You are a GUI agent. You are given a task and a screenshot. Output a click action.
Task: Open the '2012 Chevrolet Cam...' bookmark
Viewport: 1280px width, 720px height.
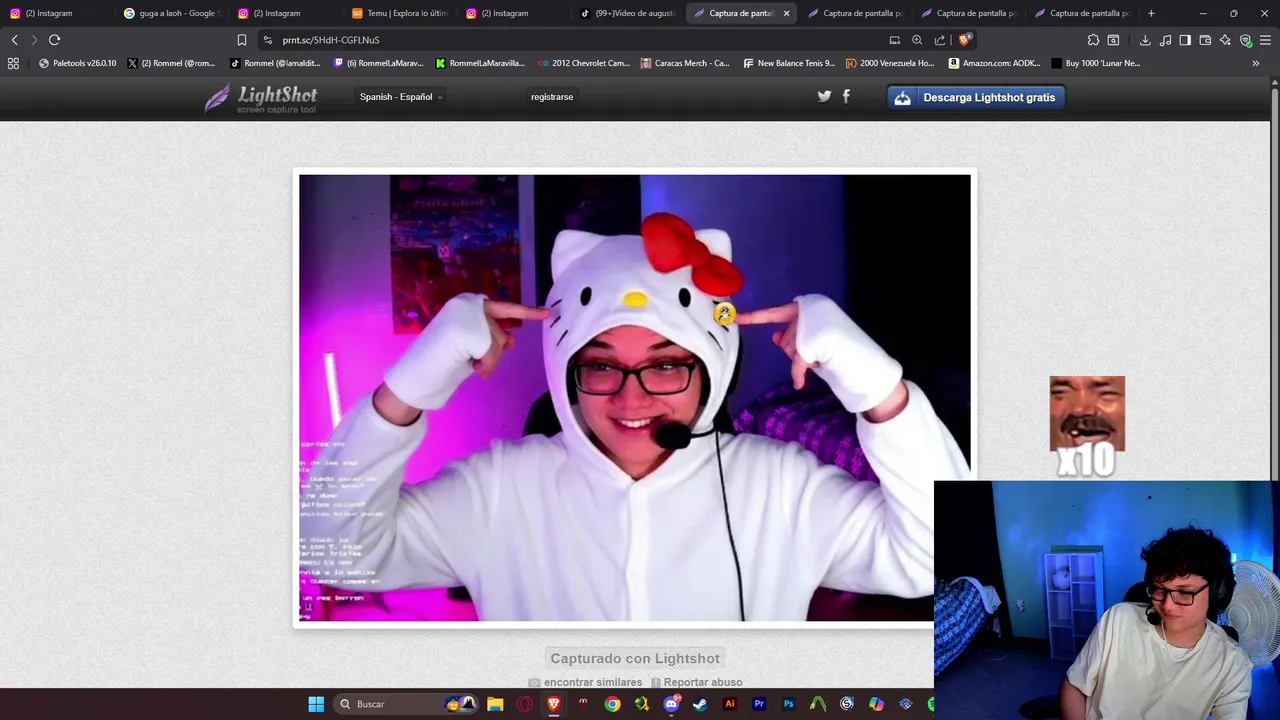point(583,63)
